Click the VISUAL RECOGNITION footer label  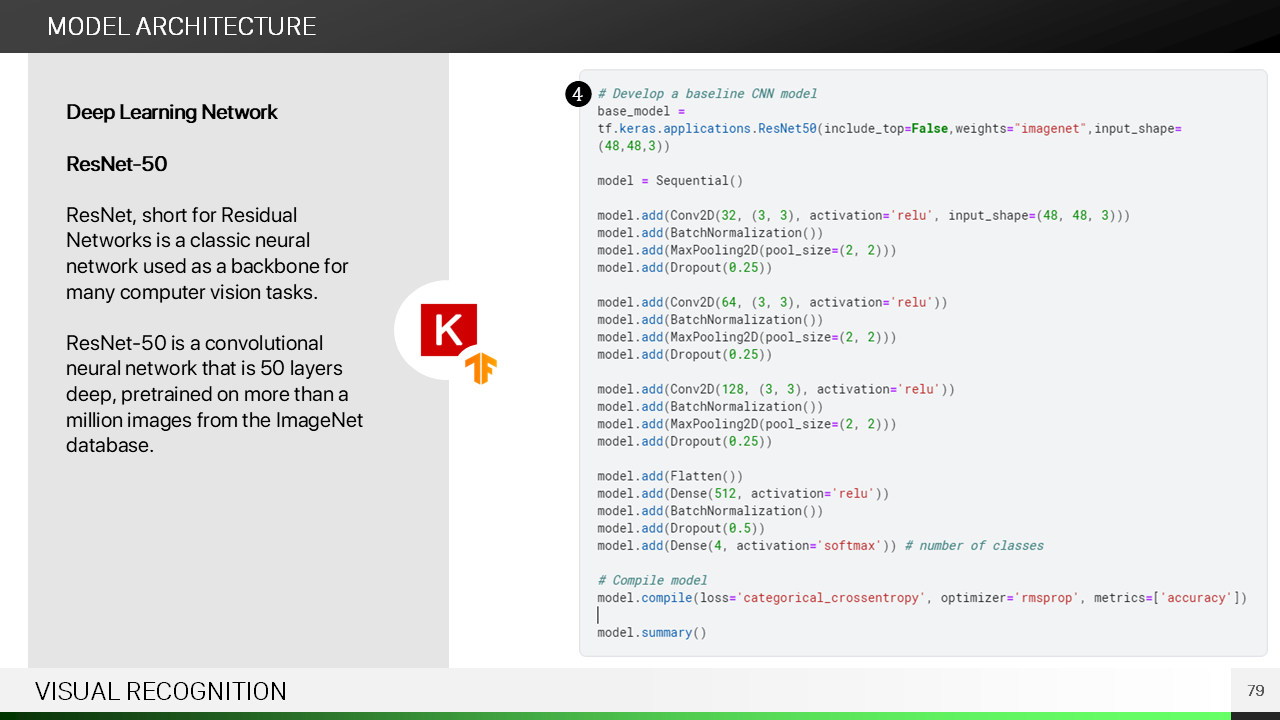(x=161, y=691)
